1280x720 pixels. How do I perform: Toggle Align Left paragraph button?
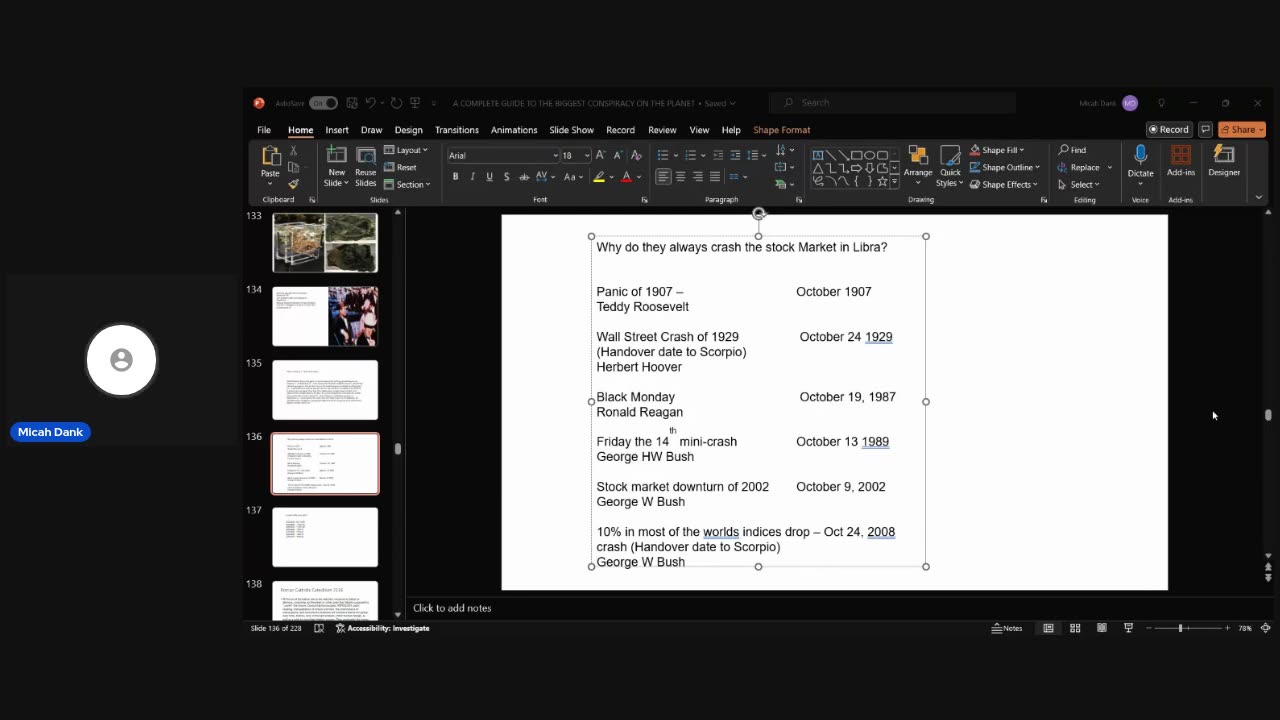coord(663,177)
